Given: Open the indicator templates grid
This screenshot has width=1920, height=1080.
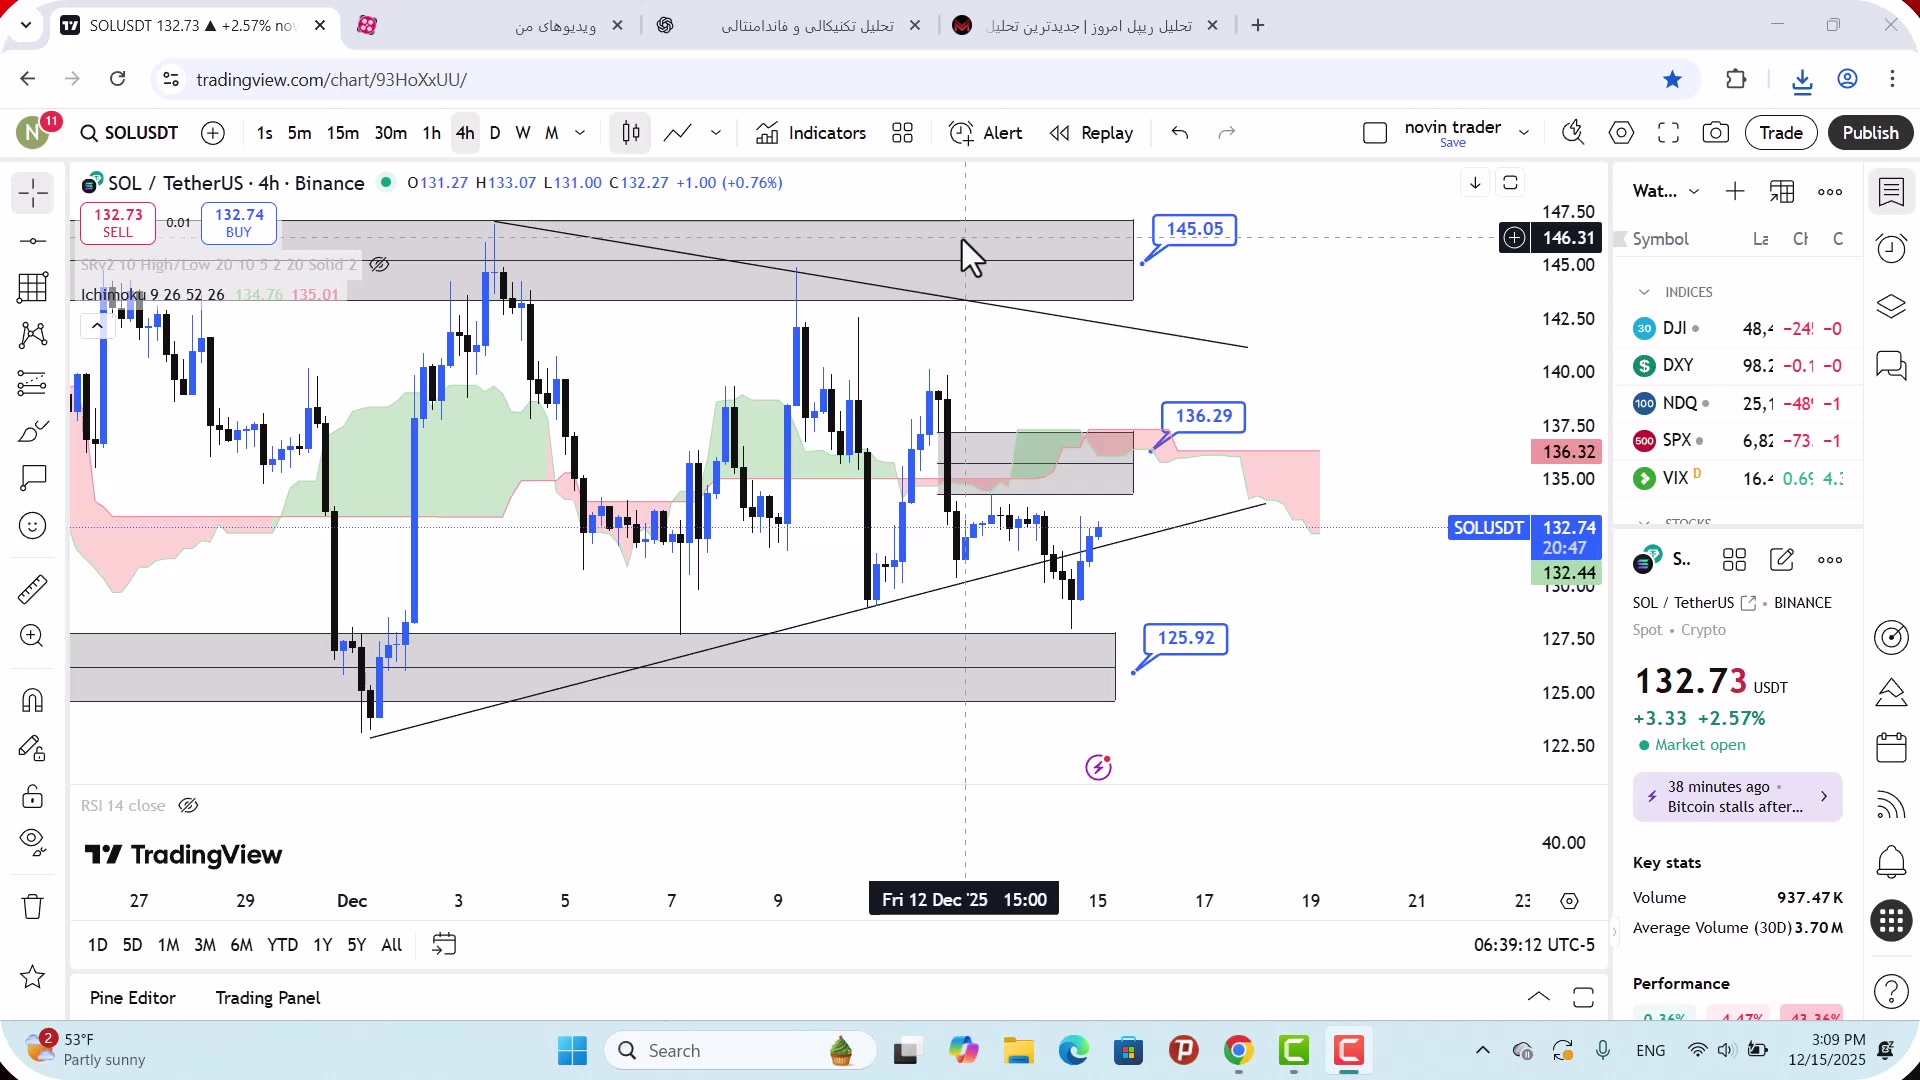Looking at the screenshot, I should (x=902, y=133).
